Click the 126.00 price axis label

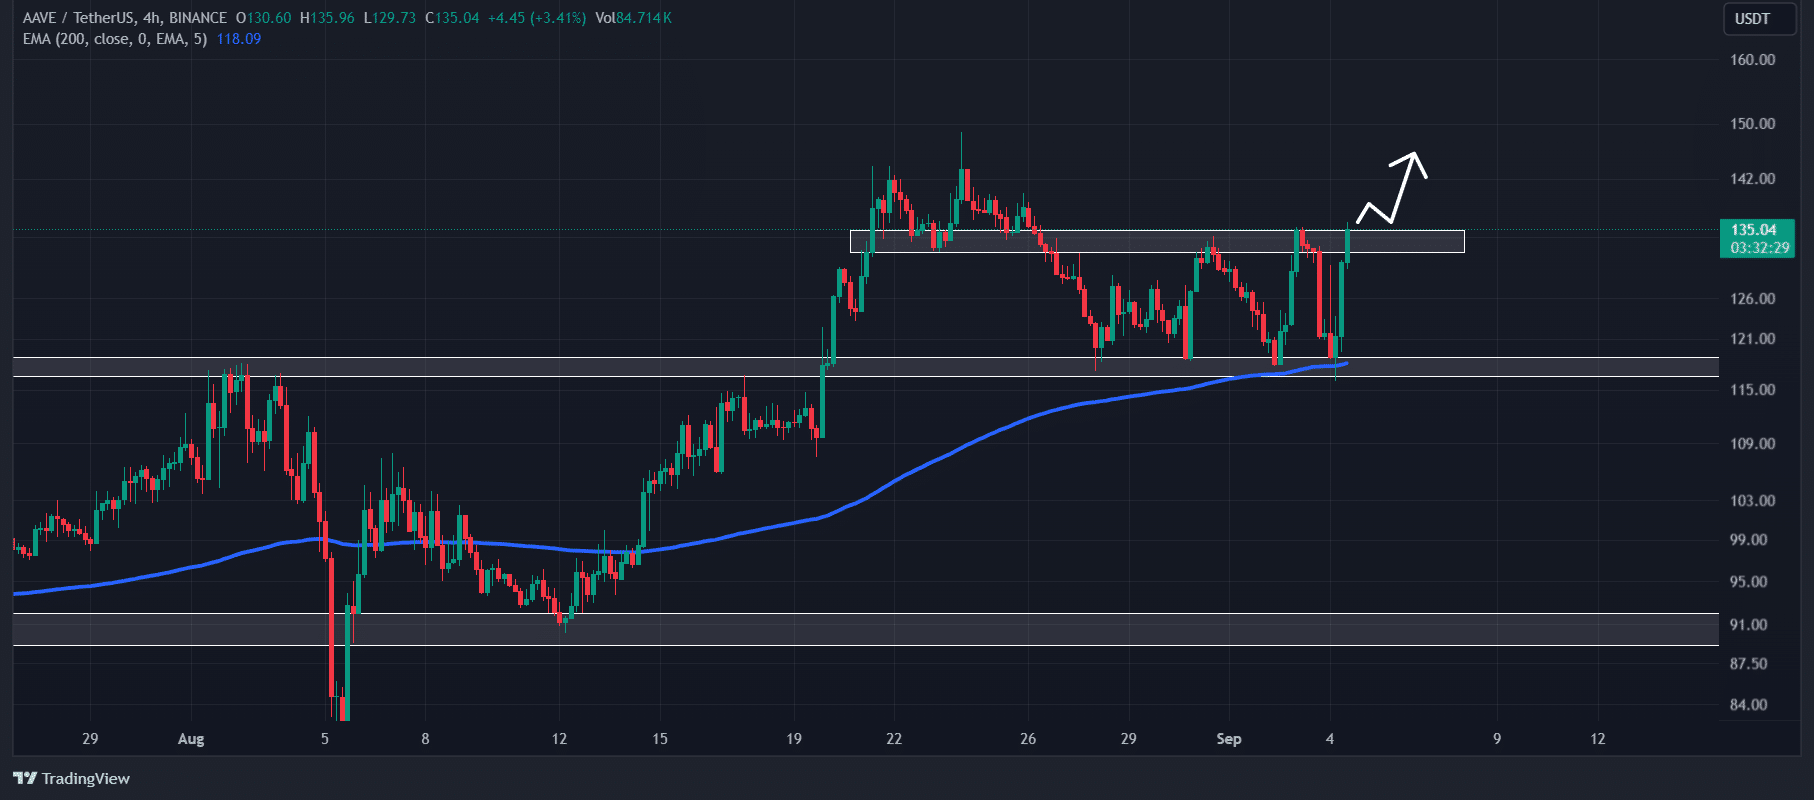[x=1753, y=299]
